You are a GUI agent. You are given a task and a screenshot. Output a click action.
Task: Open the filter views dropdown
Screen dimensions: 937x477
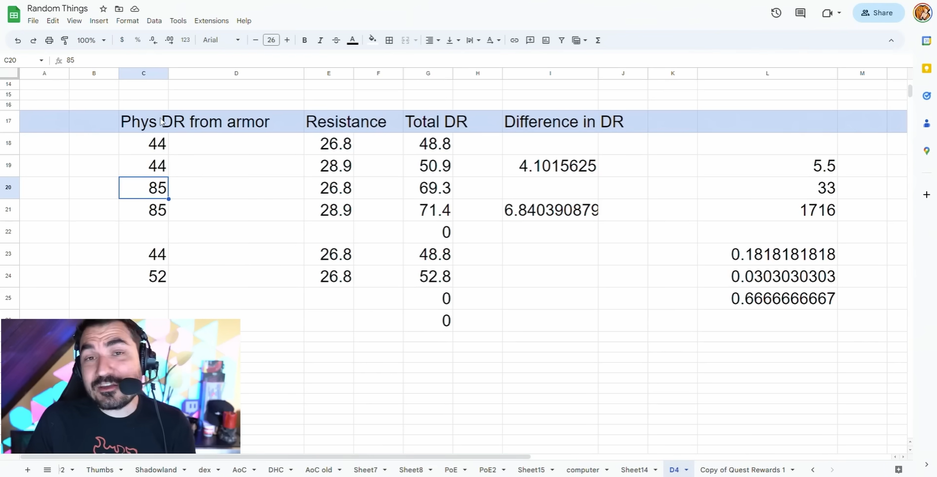[x=579, y=40]
